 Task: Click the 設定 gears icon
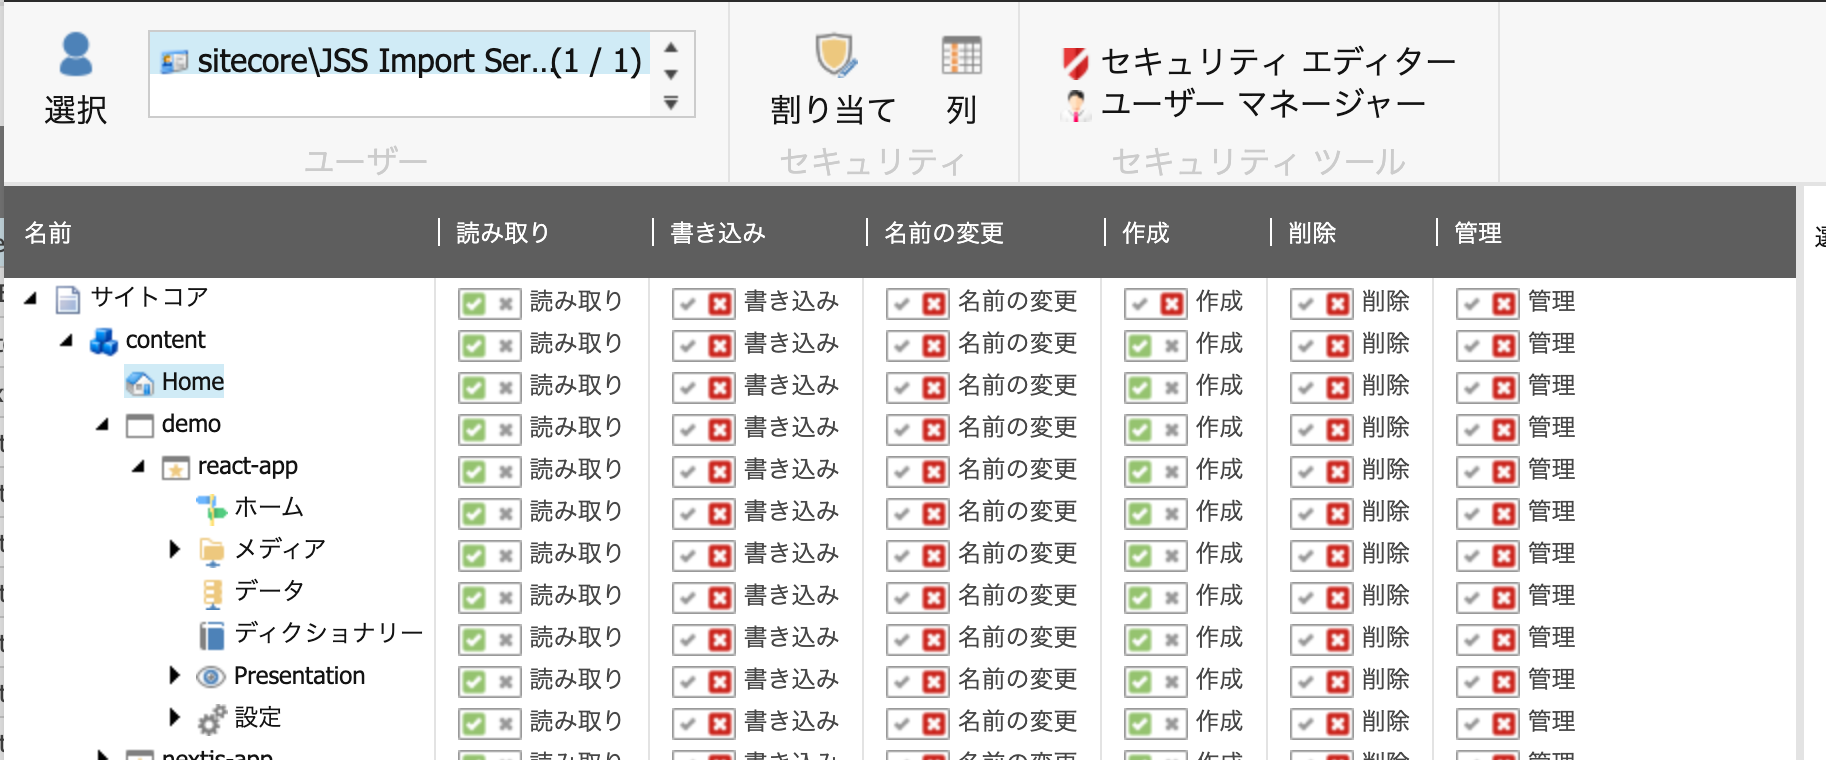pyautogui.click(x=212, y=719)
